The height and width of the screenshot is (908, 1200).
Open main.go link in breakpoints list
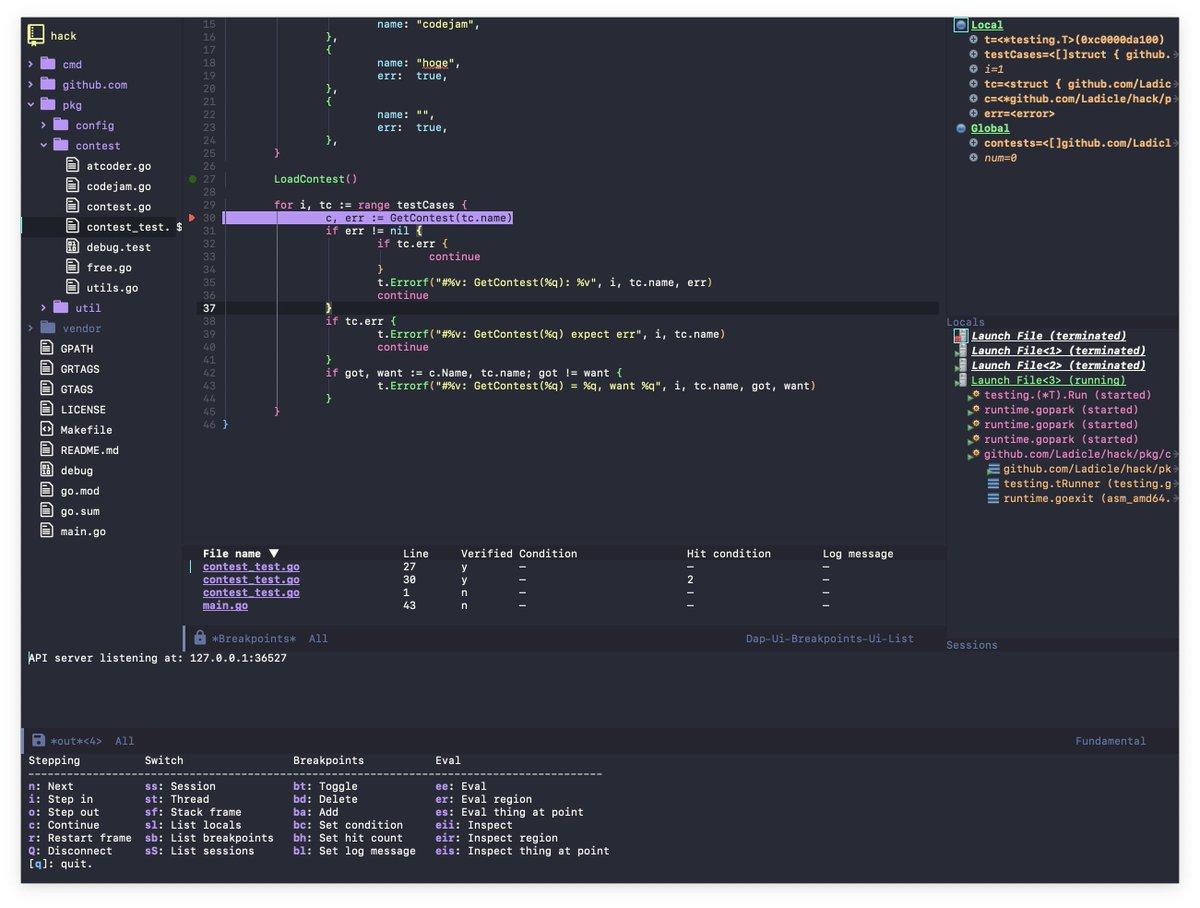226,606
